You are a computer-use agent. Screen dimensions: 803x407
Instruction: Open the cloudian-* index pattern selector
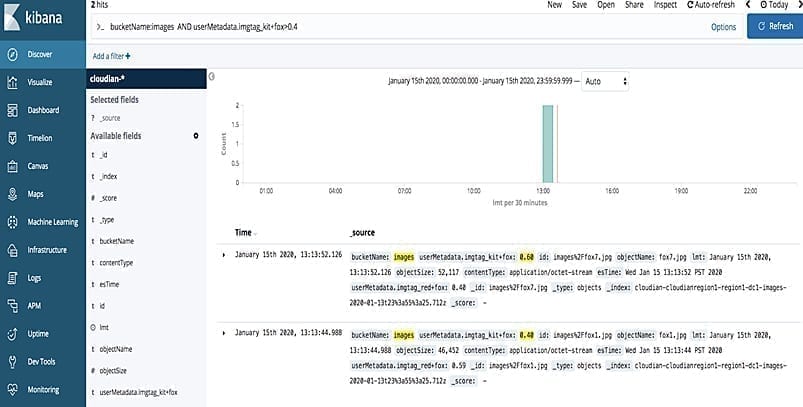pos(146,79)
